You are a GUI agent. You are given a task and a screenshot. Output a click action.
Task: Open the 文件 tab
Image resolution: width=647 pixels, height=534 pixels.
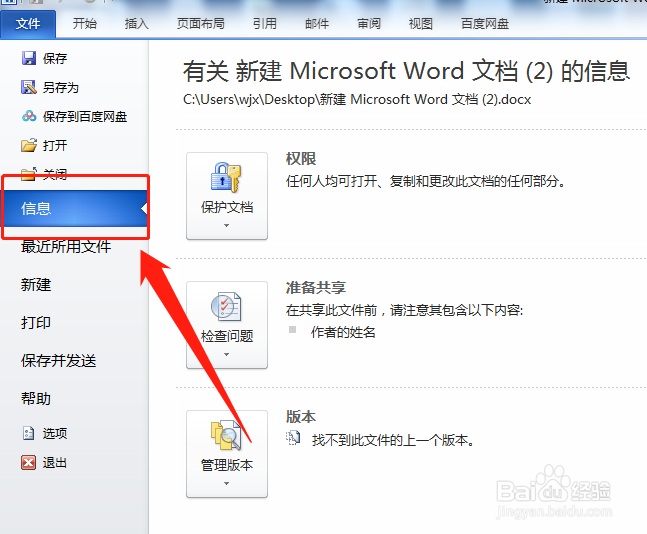coord(28,24)
